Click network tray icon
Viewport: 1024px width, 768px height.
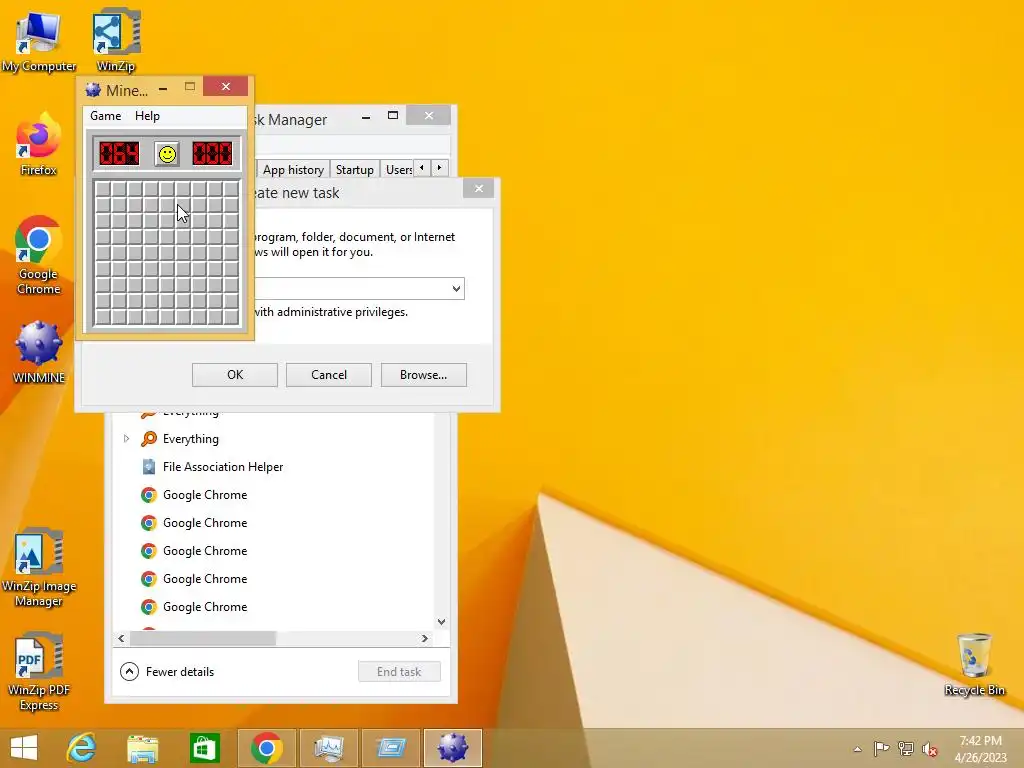pos(906,749)
